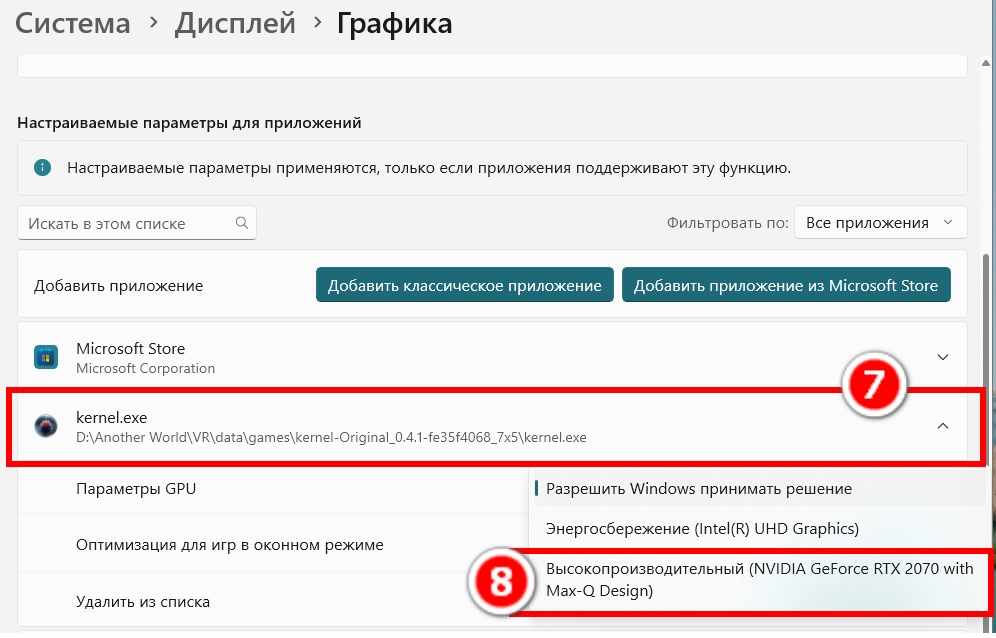
Task: Open the 'Все приложения' filter dropdown
Action: 880,223
